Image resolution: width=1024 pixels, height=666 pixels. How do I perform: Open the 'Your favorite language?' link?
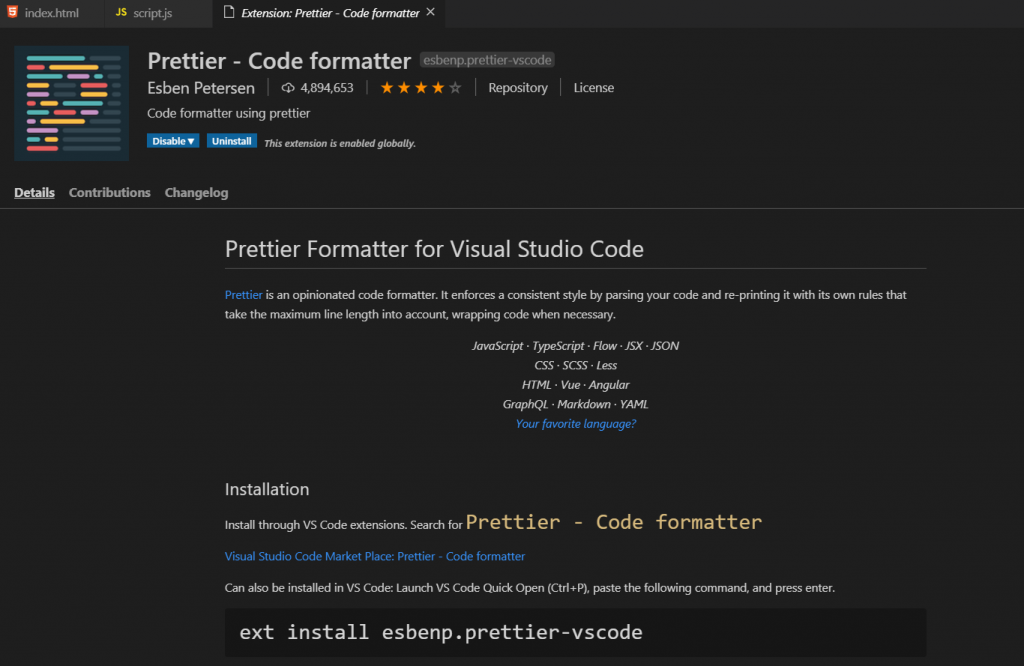[575, 424]
